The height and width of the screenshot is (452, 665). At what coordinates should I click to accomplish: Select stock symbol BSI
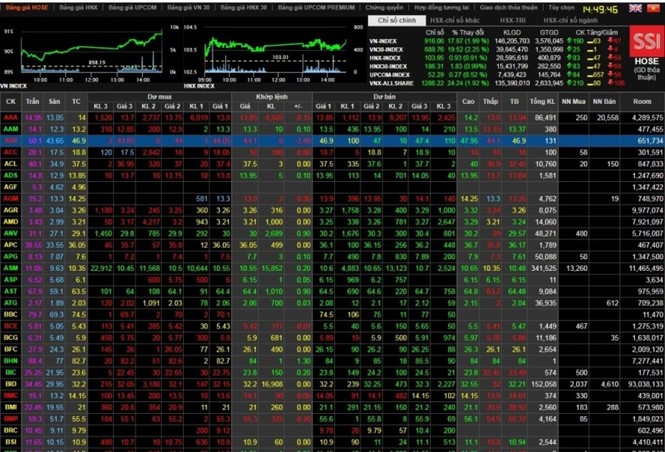11,442
